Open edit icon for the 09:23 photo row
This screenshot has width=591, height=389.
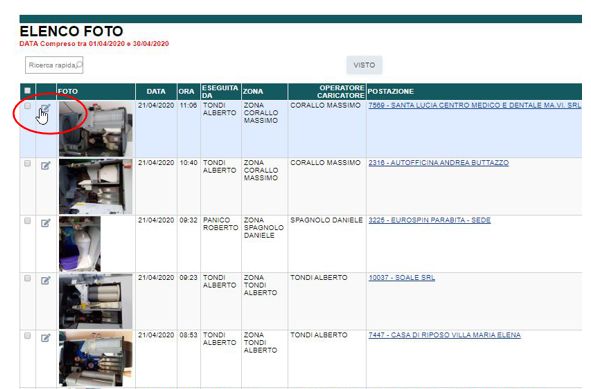(x=45, y=280)
